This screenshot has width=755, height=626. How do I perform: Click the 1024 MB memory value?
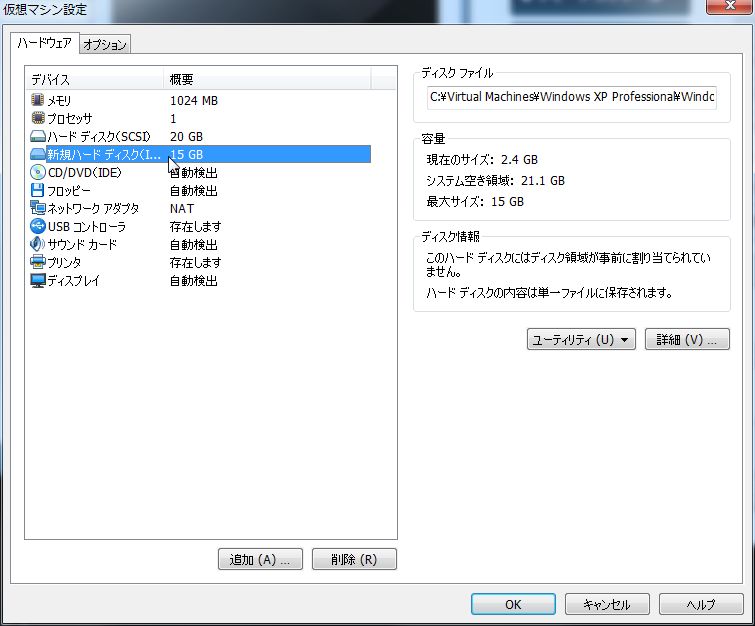194,101
